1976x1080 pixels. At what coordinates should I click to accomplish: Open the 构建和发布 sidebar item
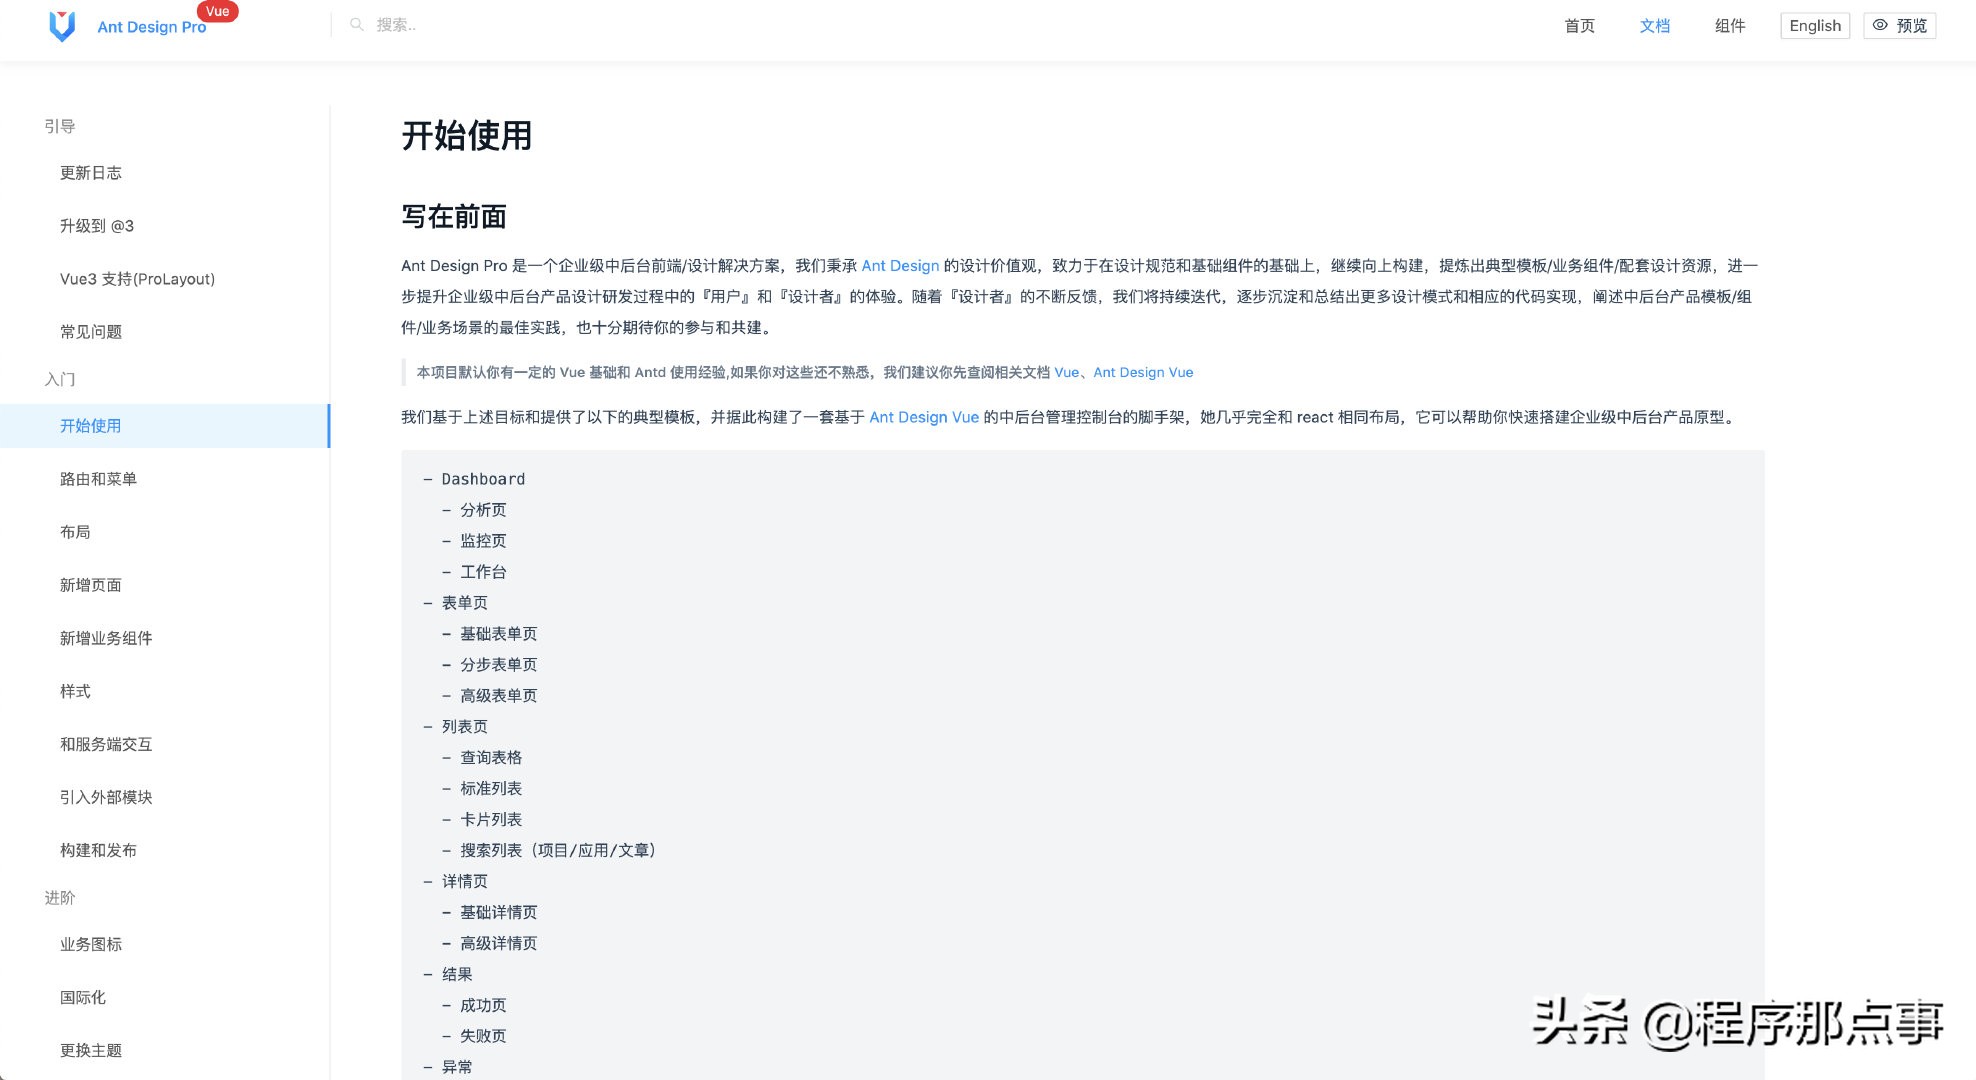(98, 850)
